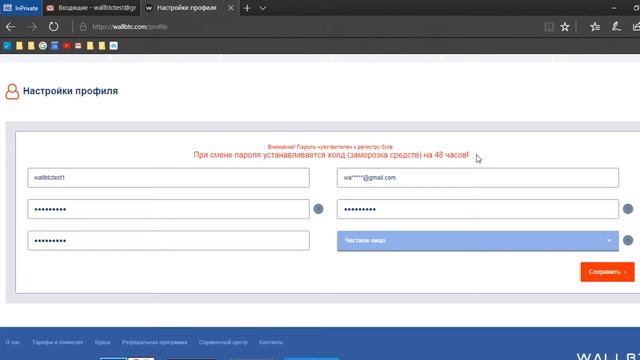
Task: Minimize the browser window
Action: click(613, 8)
